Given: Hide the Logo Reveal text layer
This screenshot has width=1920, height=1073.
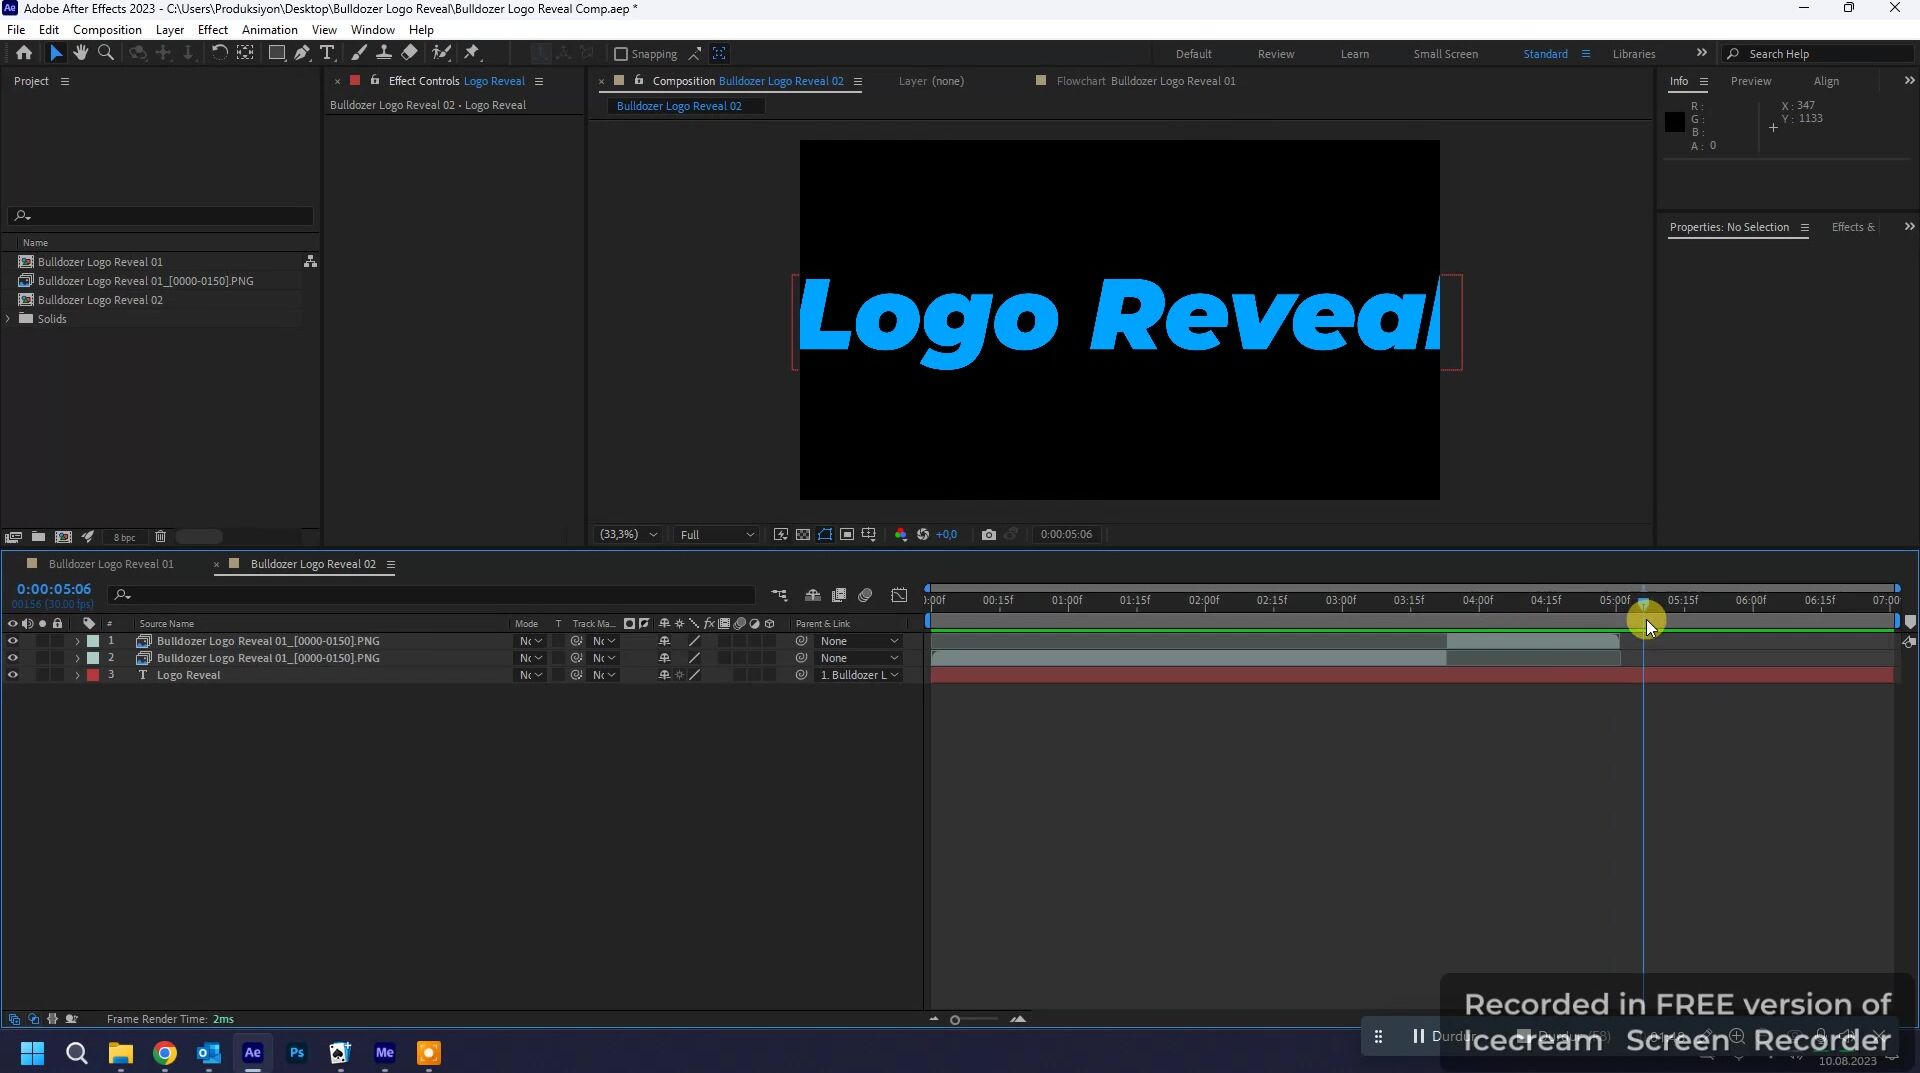Looking at the screenshot, I should 13,675.
